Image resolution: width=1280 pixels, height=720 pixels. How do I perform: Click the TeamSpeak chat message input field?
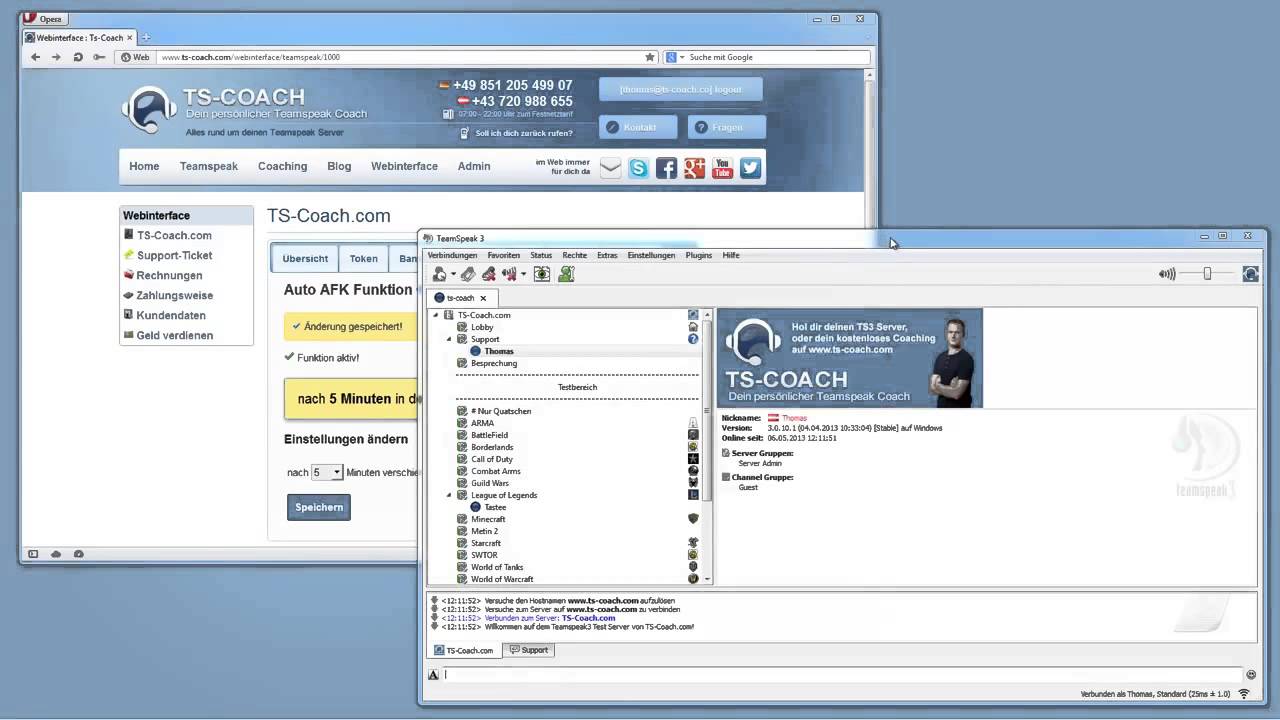pyautogui.click(x=842, y=674)
